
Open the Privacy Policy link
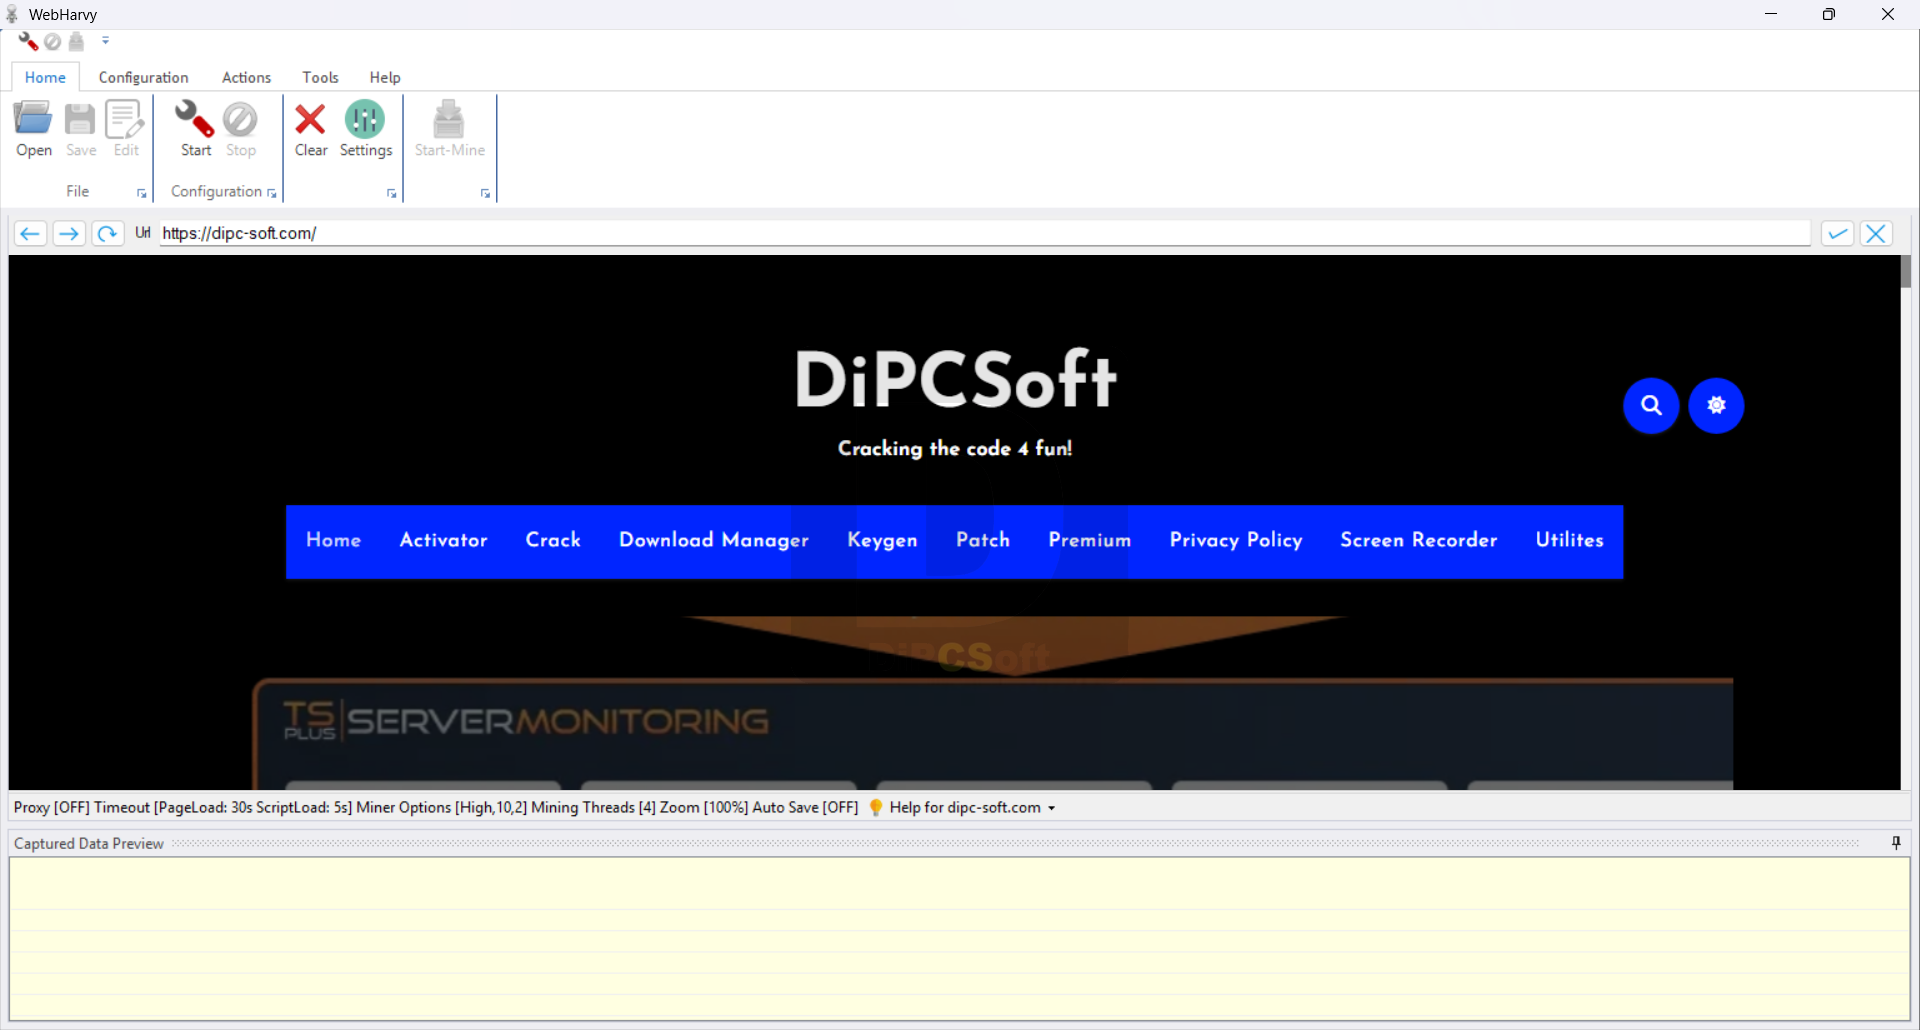pyautogui.click(x=1236, y=540)
